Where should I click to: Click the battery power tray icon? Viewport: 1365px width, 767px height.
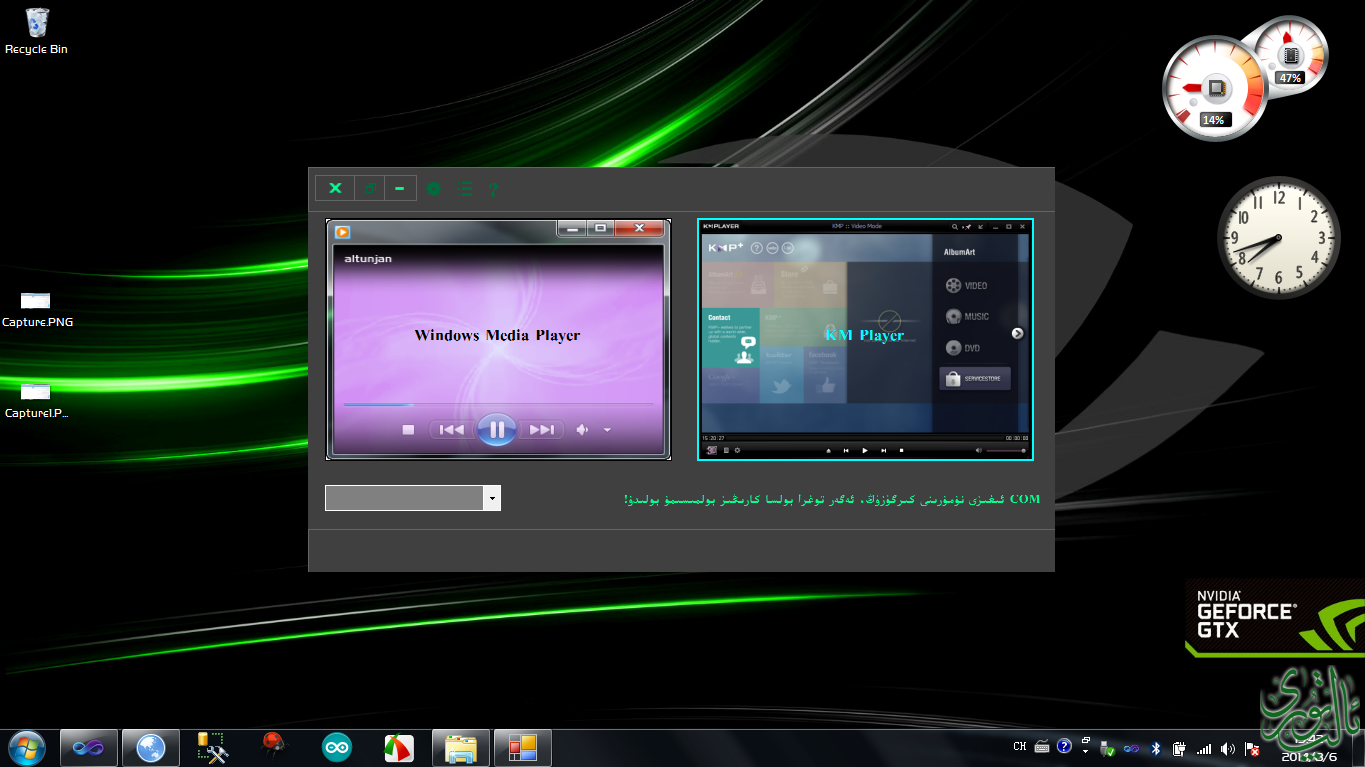click(x=1180, y=748)
